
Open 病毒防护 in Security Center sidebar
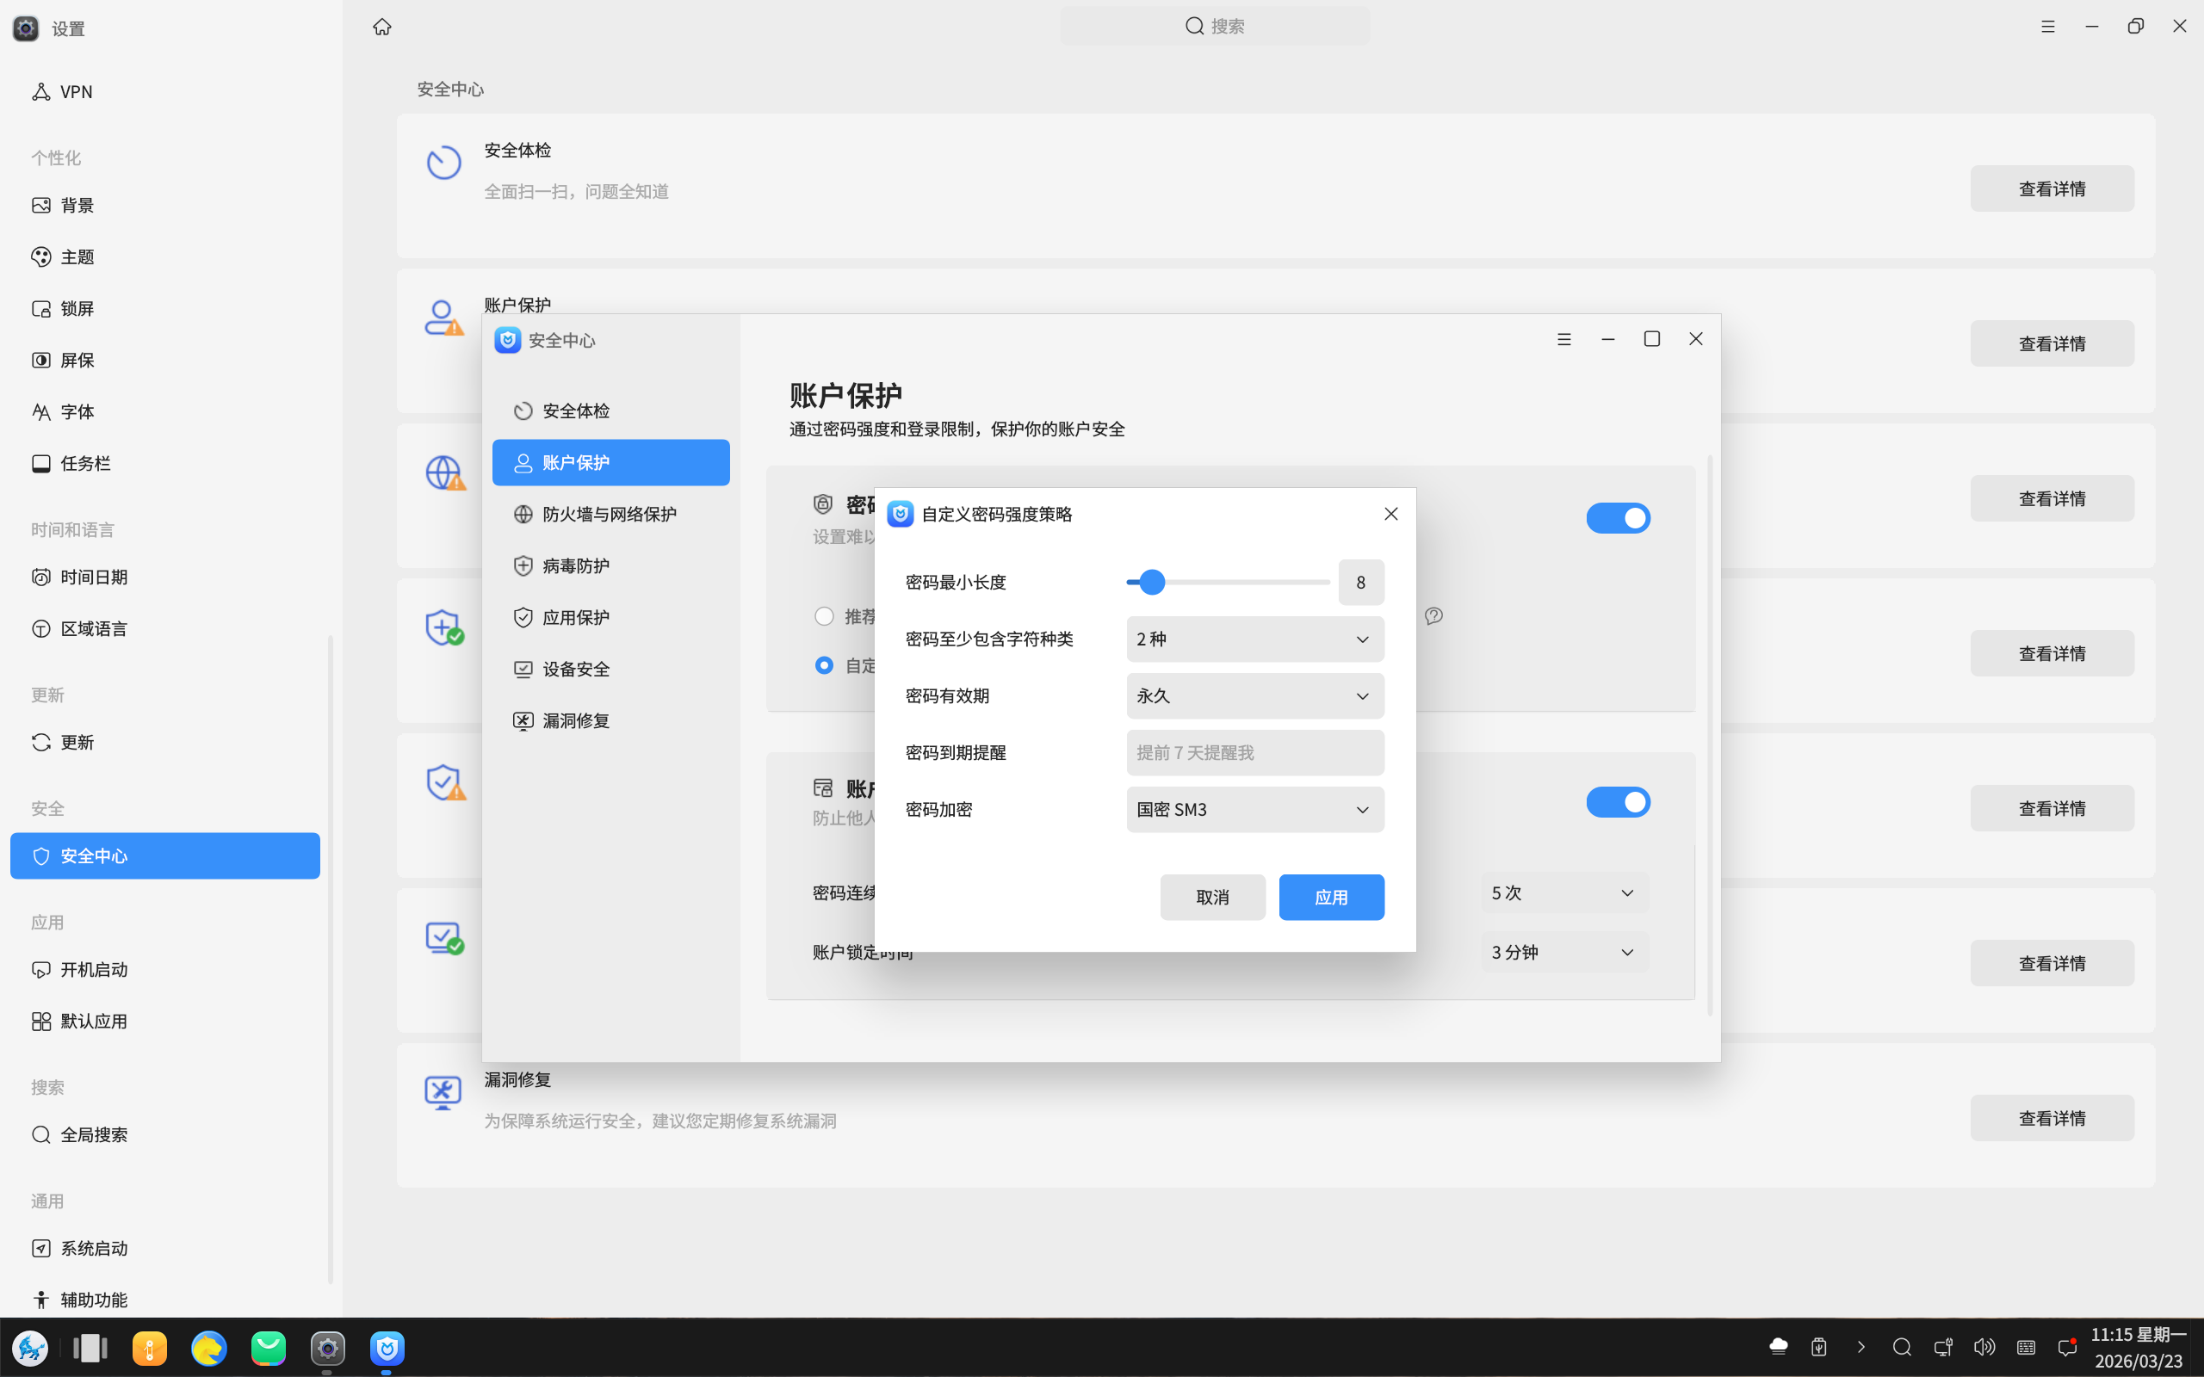coord(576,566)
